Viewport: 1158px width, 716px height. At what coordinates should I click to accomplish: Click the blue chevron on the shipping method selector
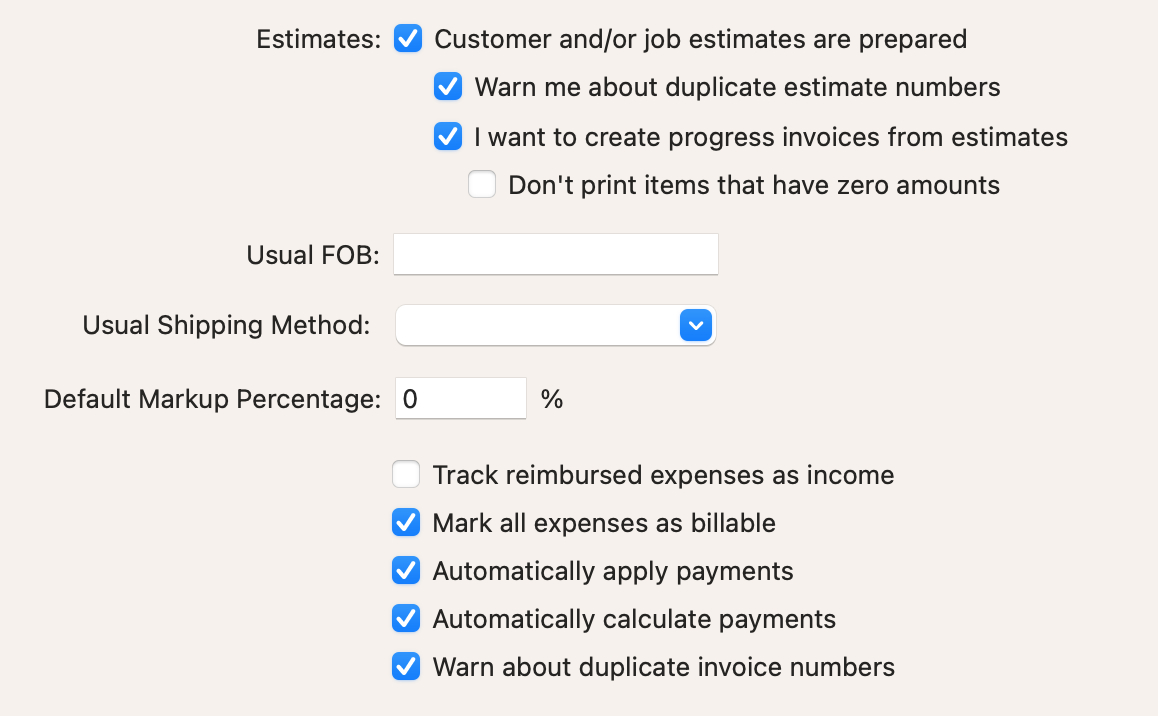696,325
